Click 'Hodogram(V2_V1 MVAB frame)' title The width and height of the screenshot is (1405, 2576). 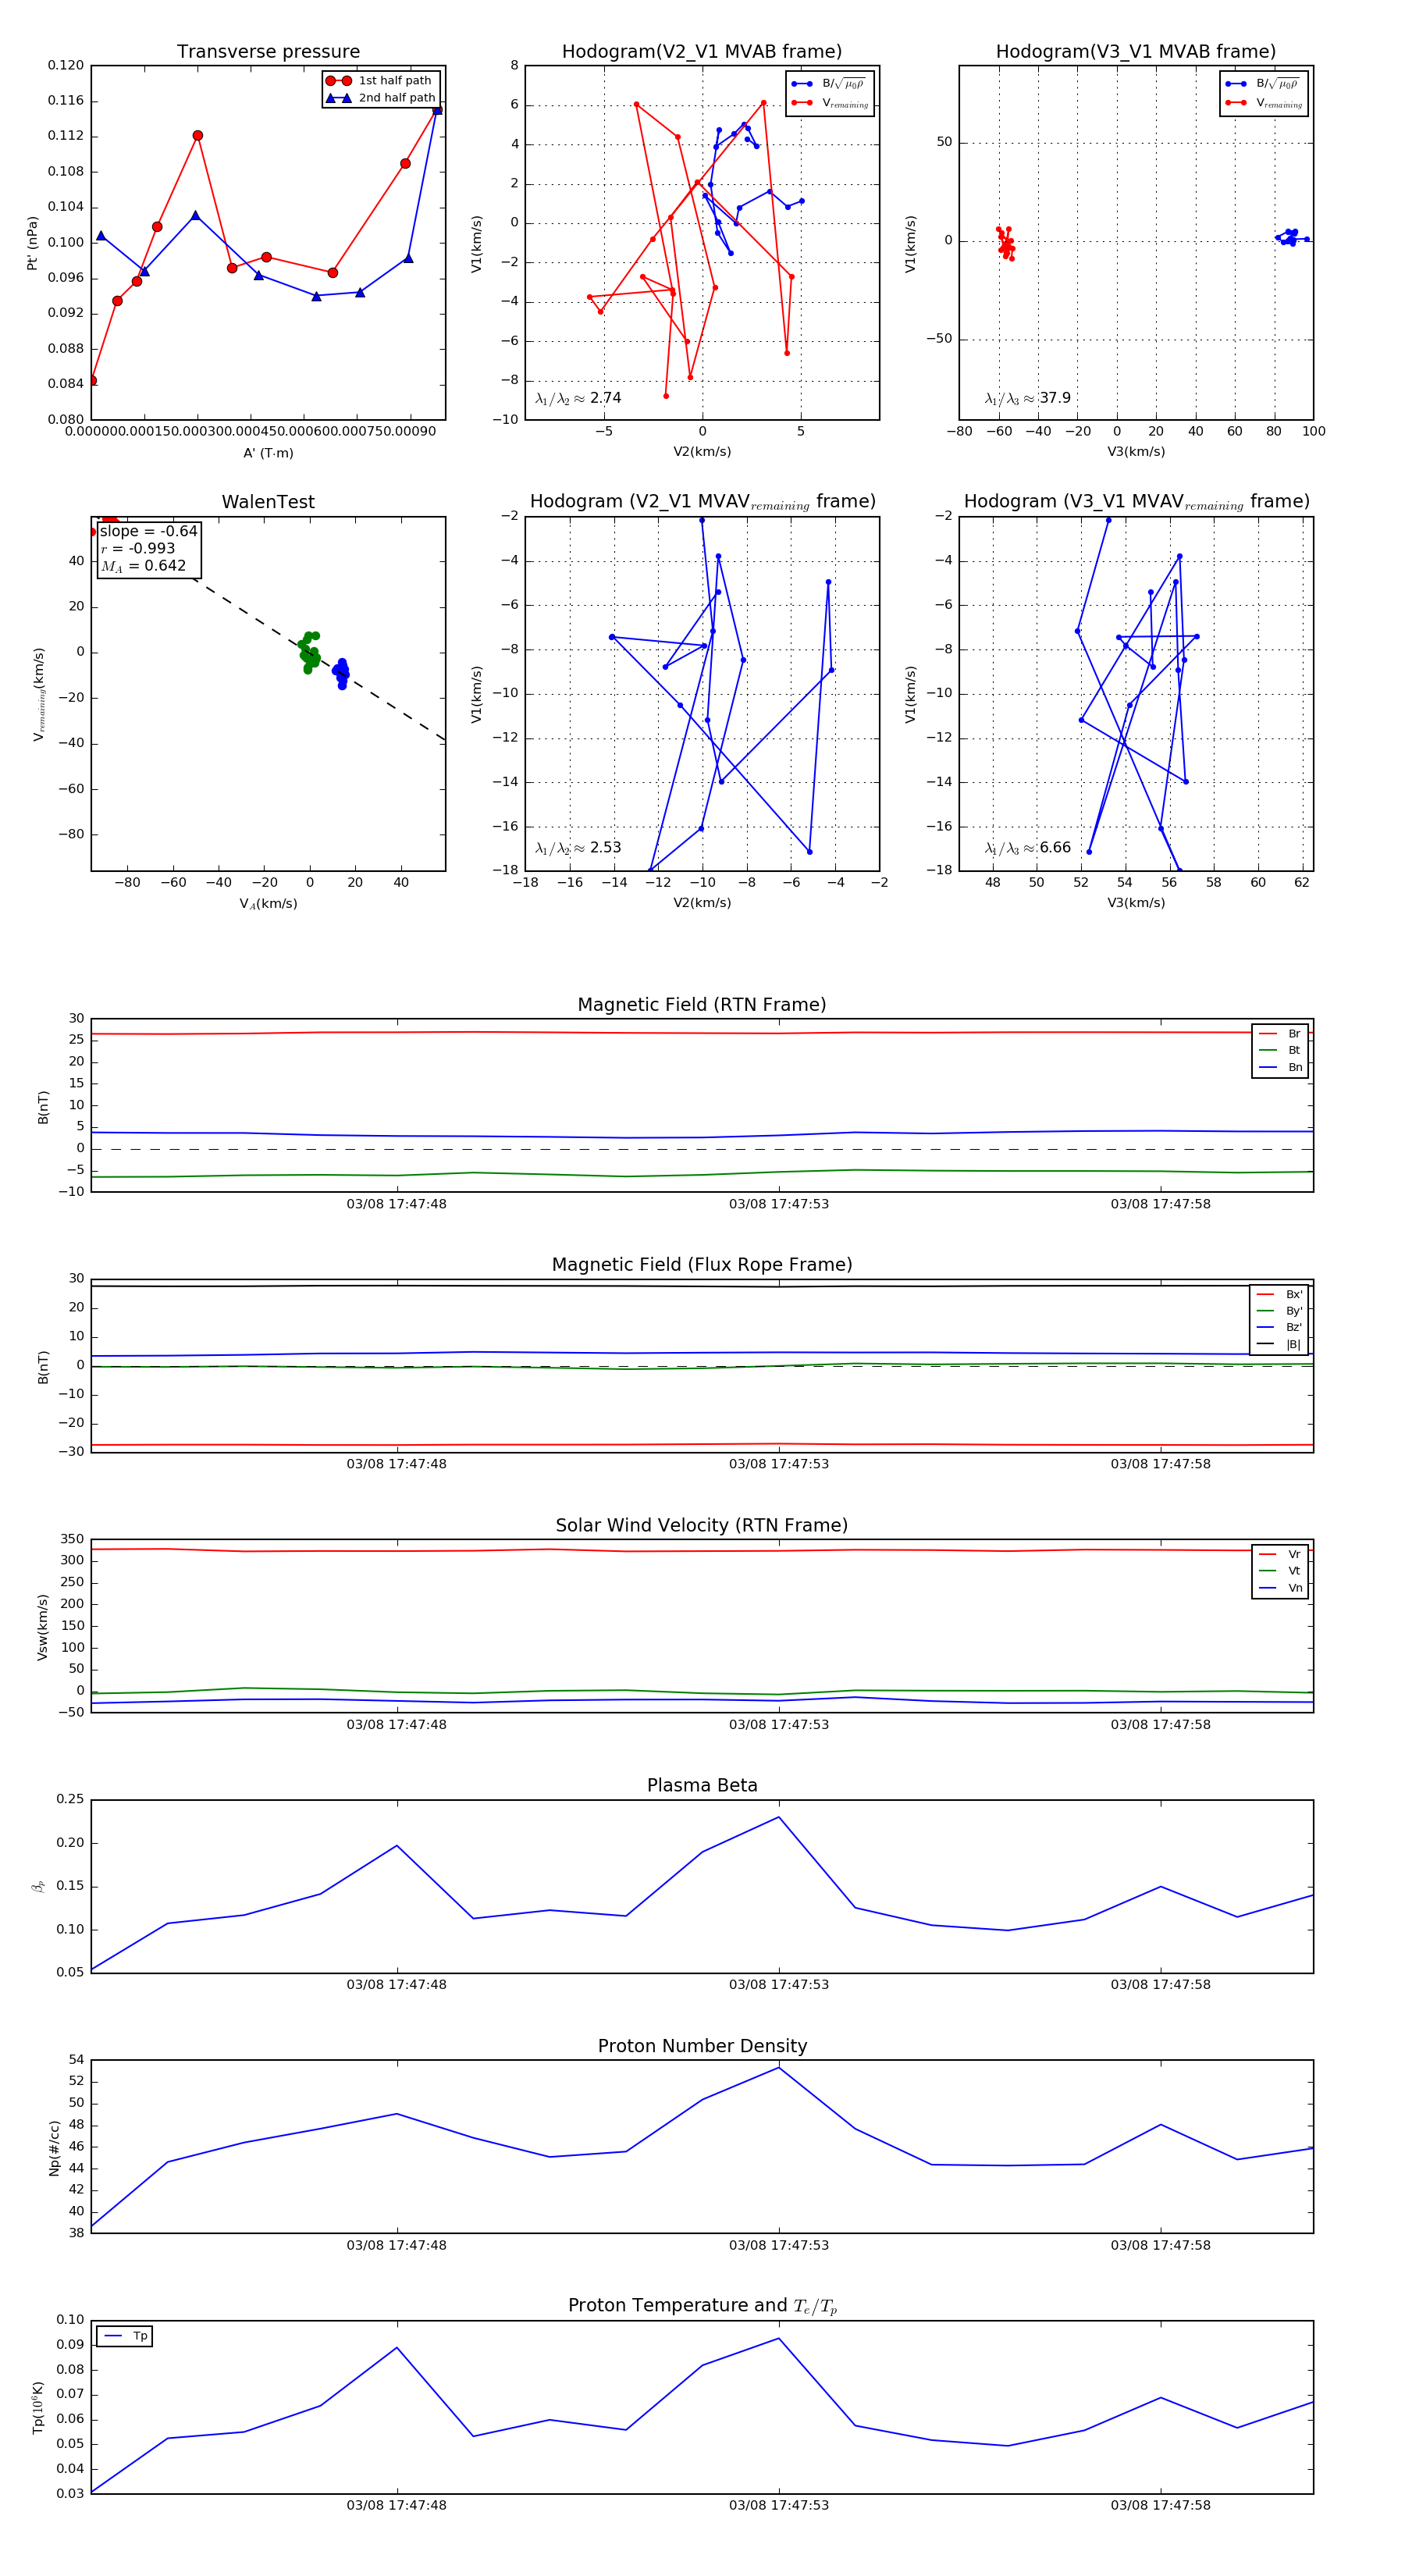[x=702, y=52]
